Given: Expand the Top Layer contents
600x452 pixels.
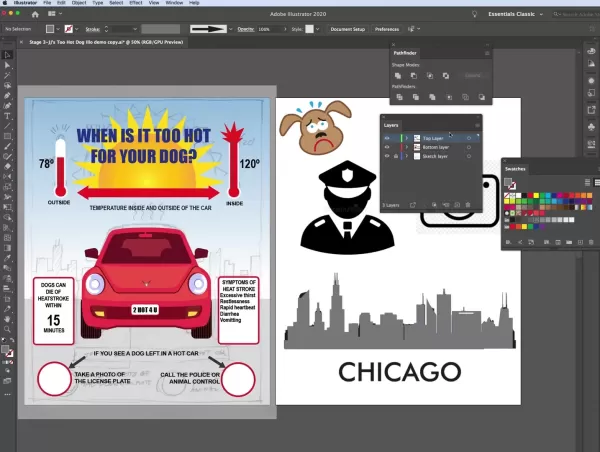Looking at the screenshot, I should tap(406, 137).
